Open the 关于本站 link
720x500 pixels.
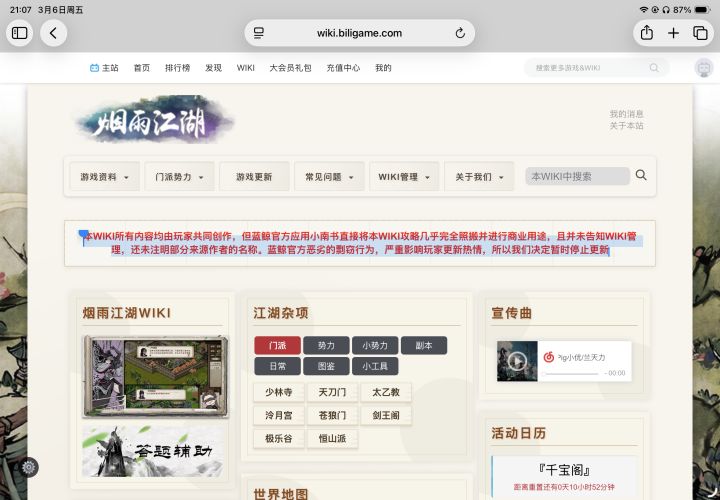click(x=626, y=125)
